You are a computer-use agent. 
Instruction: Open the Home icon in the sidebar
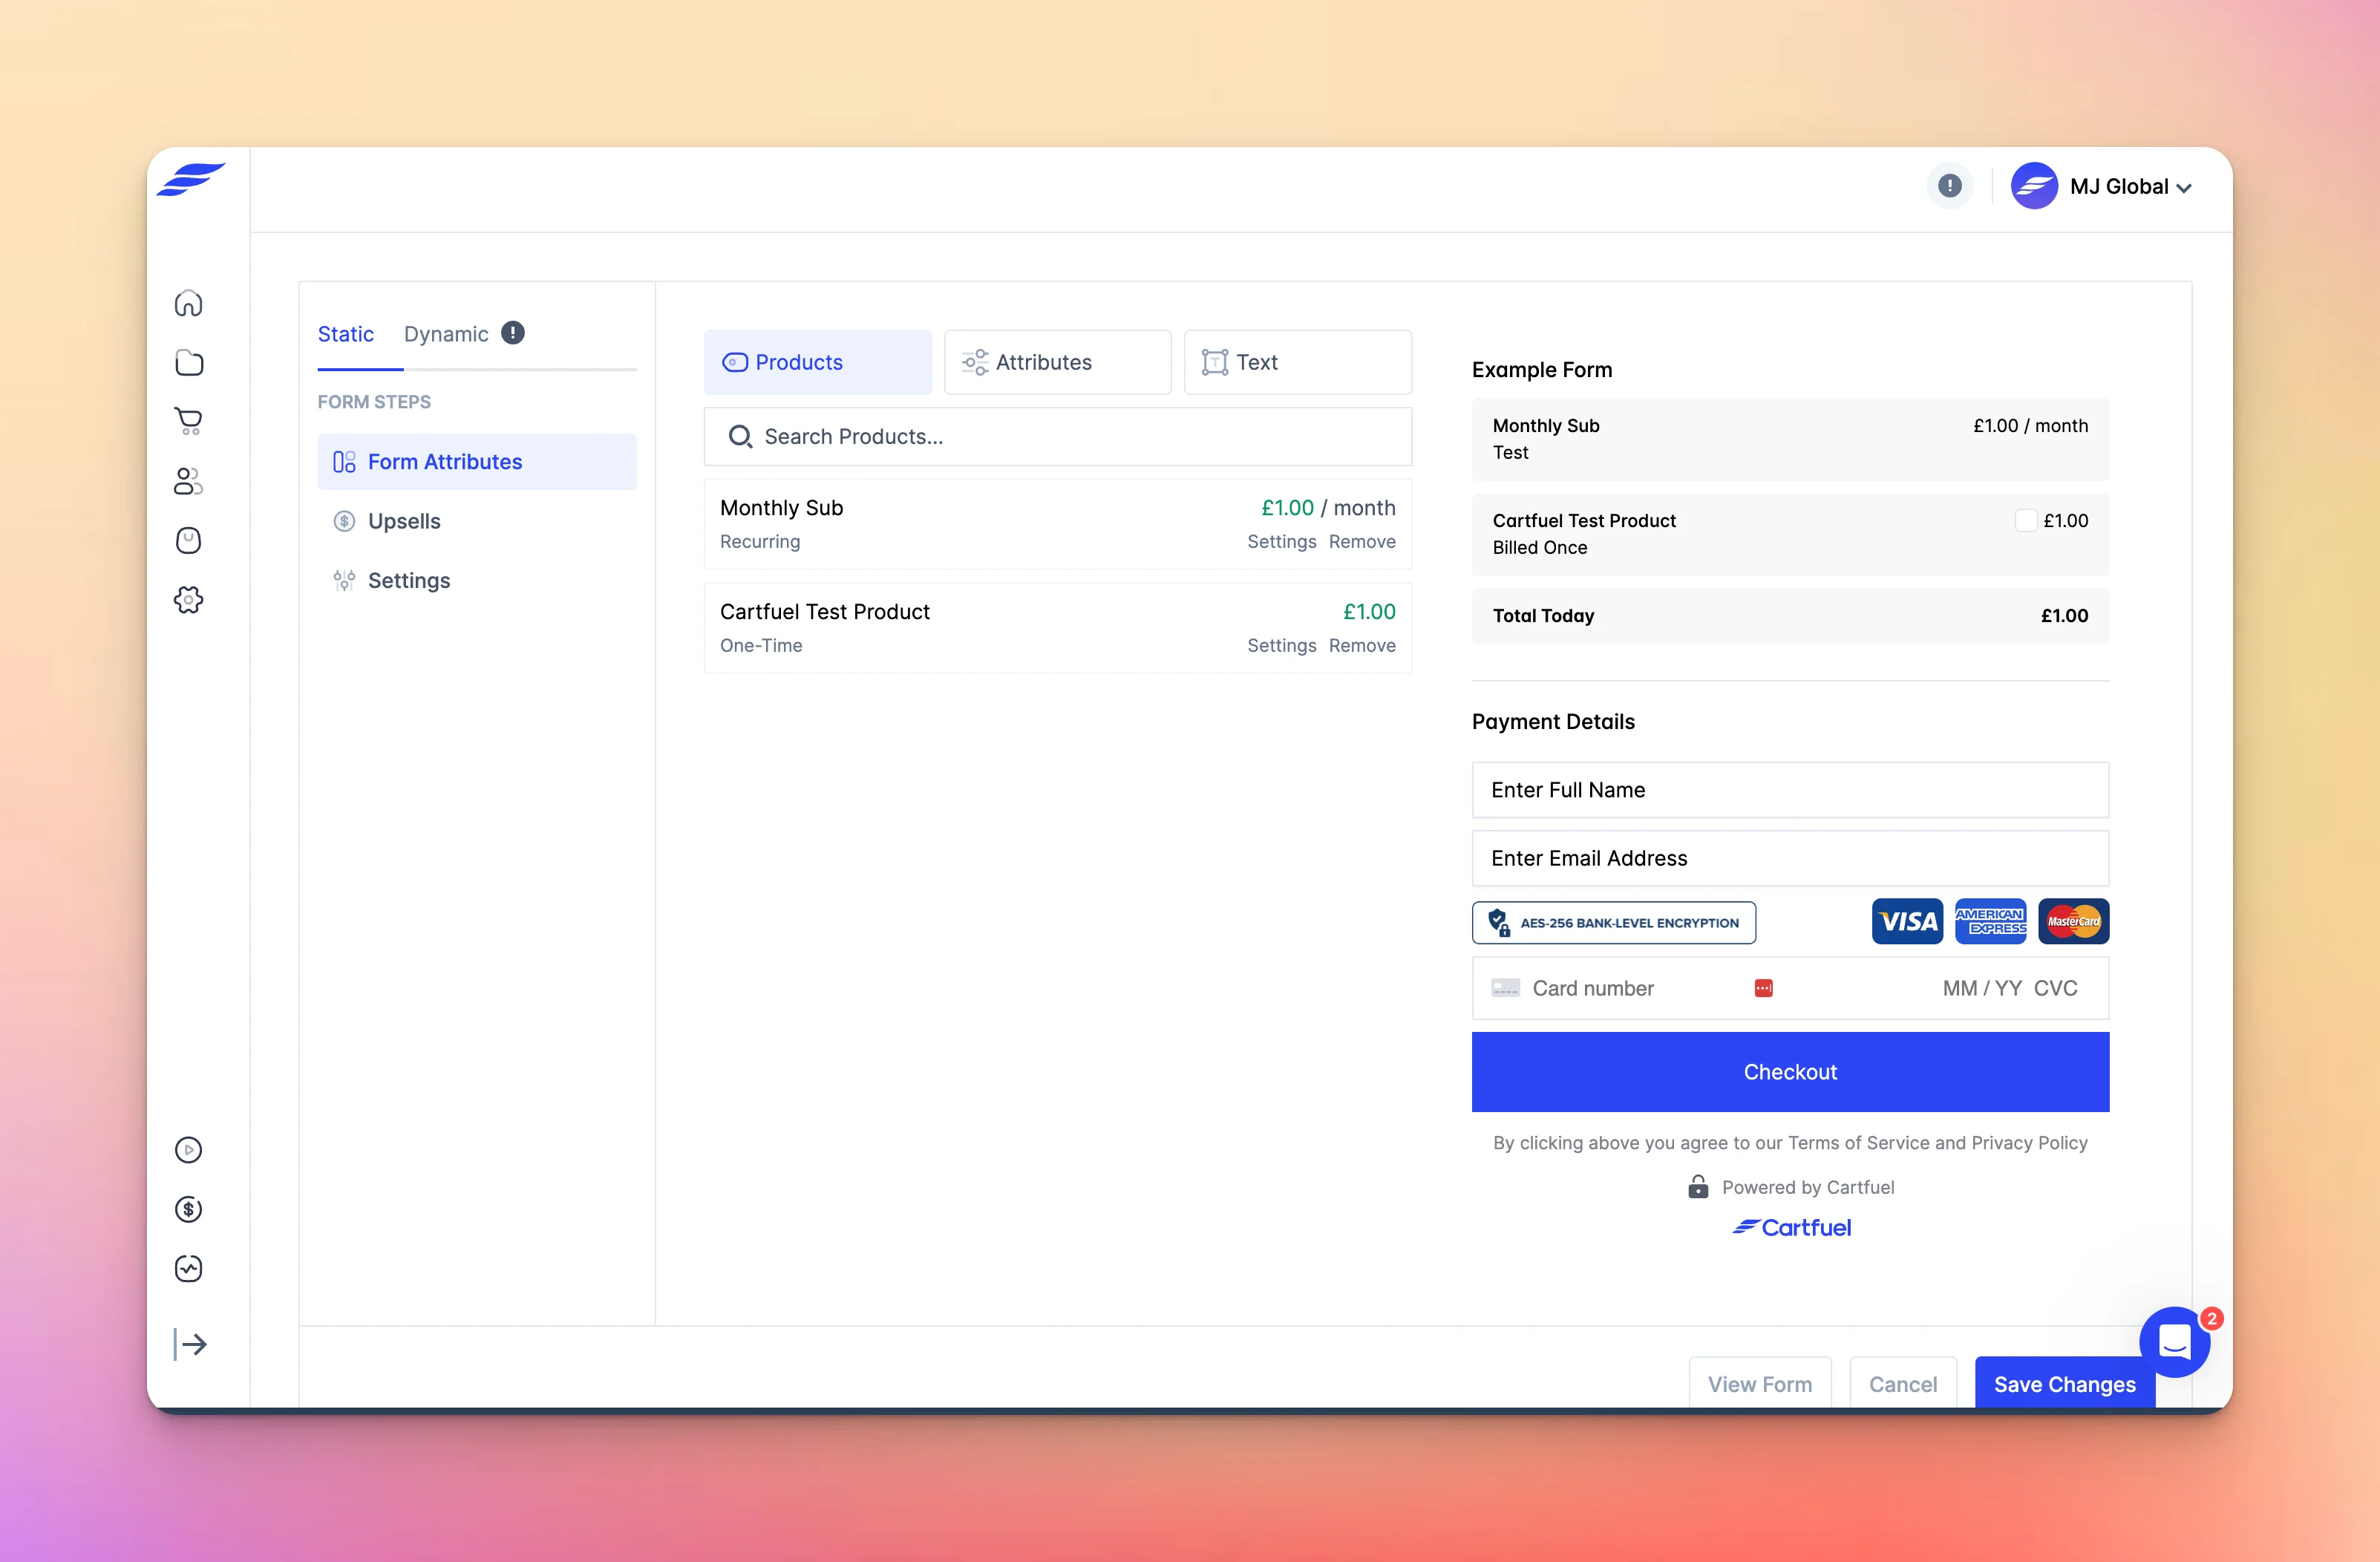point(189,303)
